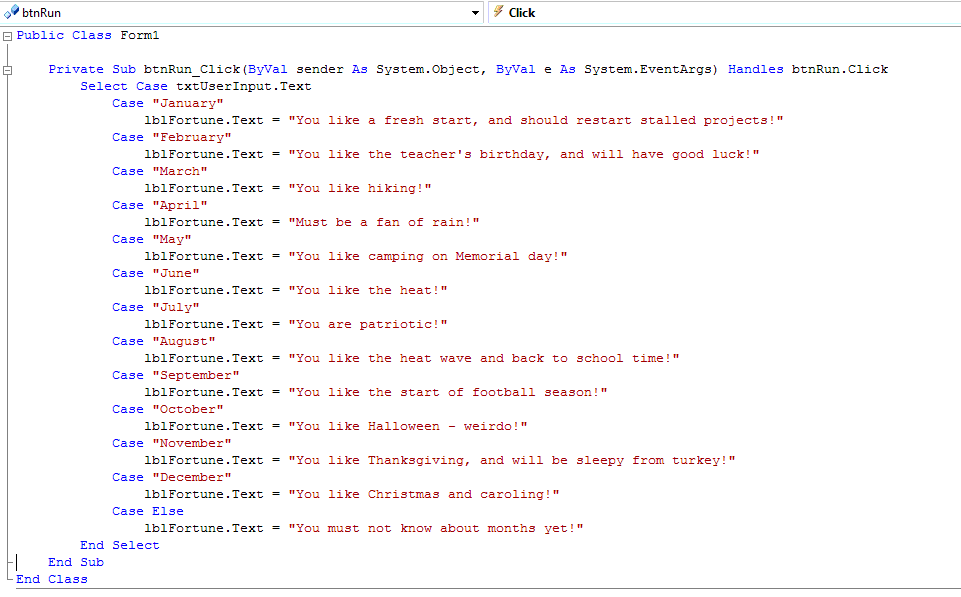Click string "You like hiking!"
Image resolution: width=961 pixels, height=597 pixels.
pyautogui.click(x=360, y=189)
